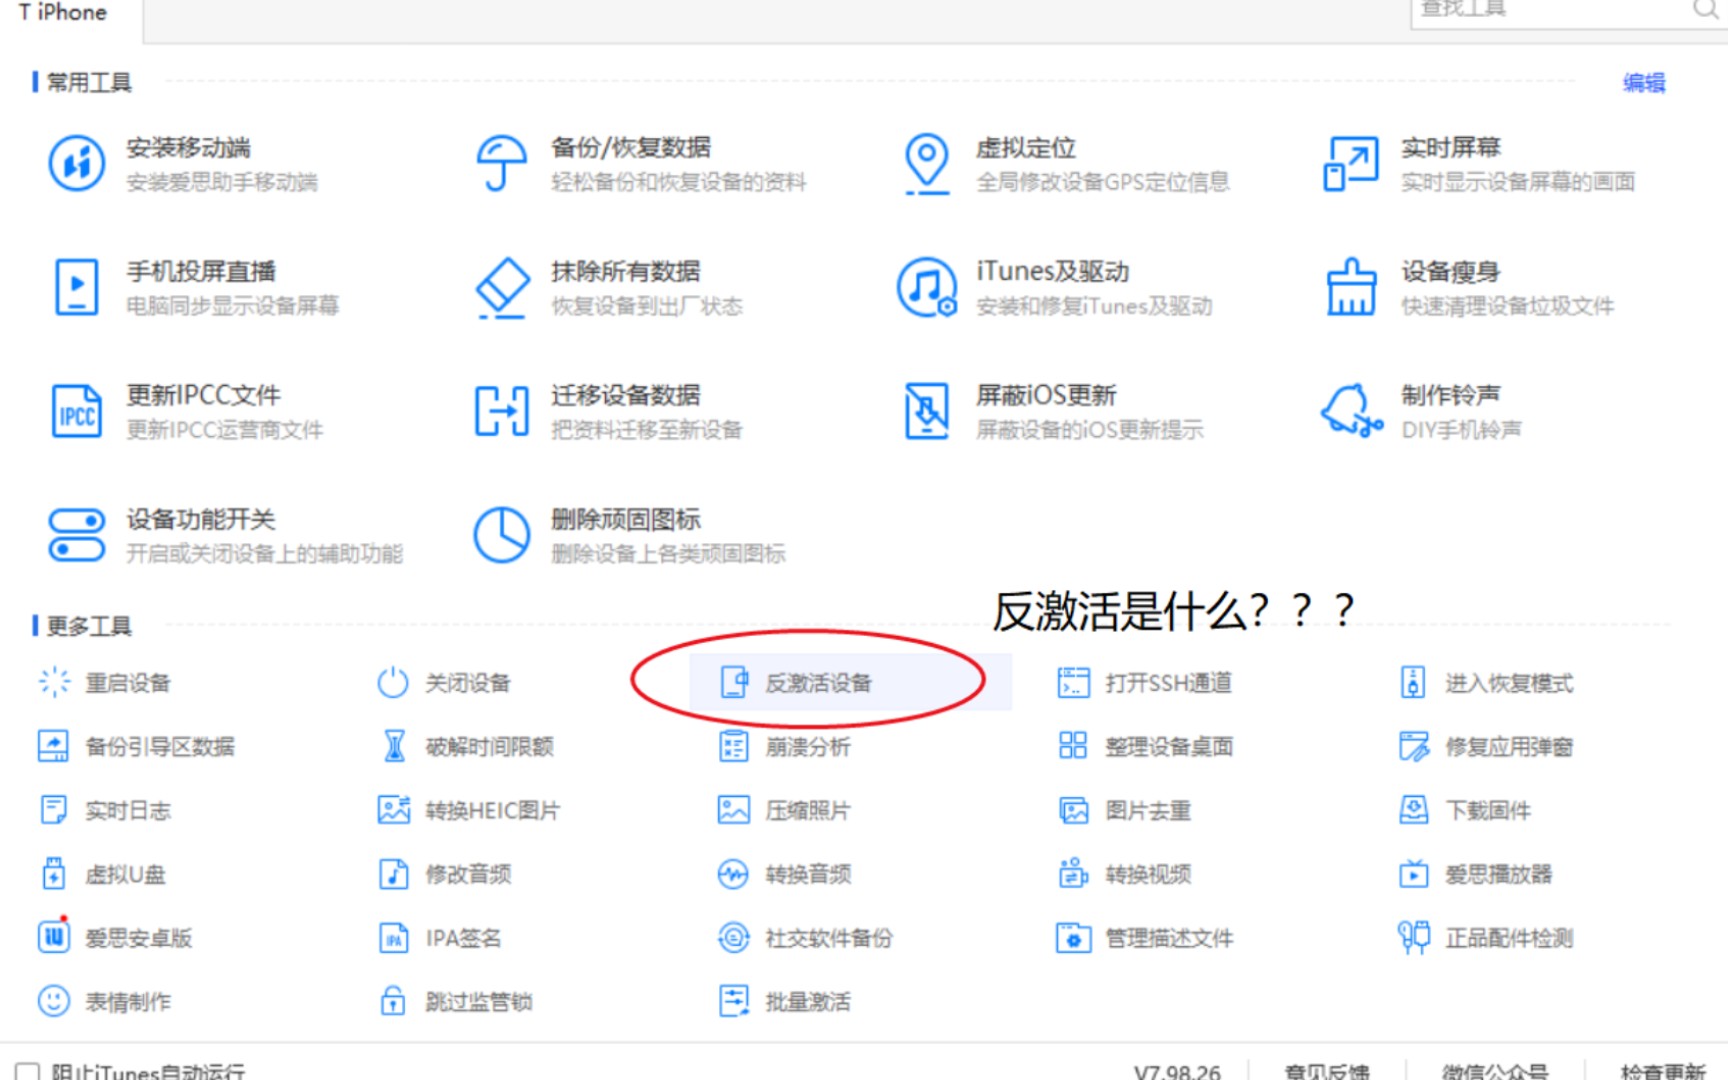Launch the 制作铃声 bell icon

pyautogui.click(x=1351, y=411)
